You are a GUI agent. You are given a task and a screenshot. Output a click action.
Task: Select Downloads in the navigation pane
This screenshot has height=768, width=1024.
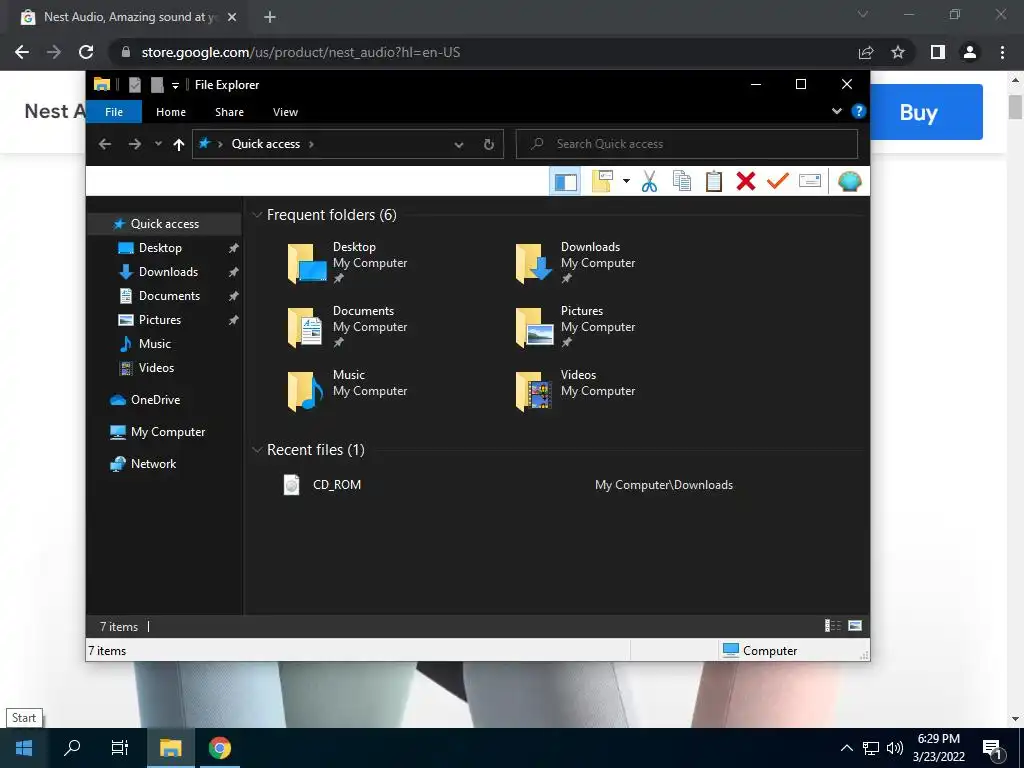(168, 272)
